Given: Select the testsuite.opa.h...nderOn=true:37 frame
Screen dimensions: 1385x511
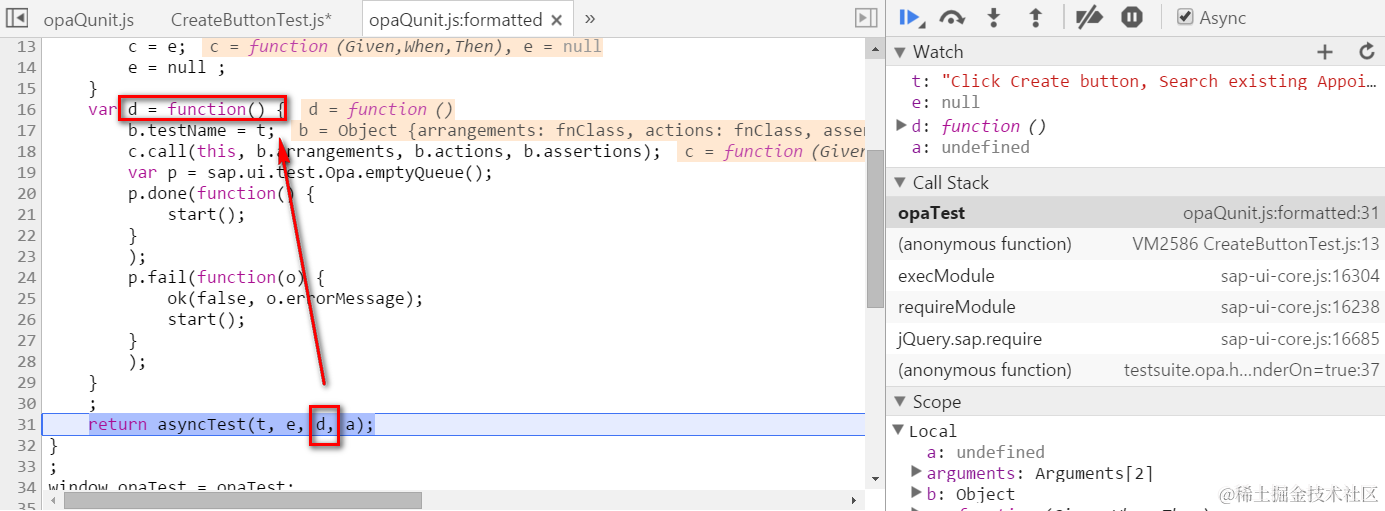Looking at the screenshot, I should pyautogui.click(x=1135, y=370).
